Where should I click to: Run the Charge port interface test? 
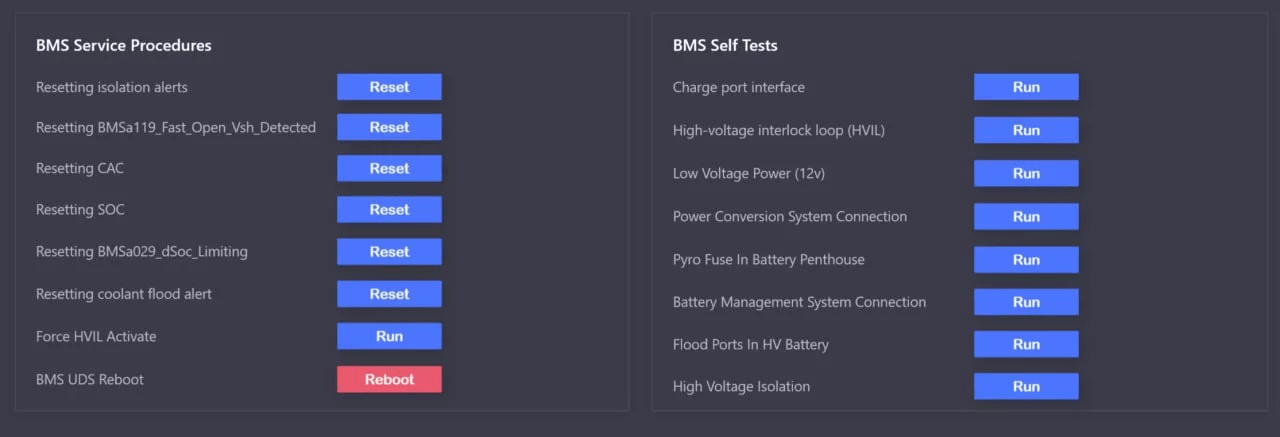[x=1026, y=87]
